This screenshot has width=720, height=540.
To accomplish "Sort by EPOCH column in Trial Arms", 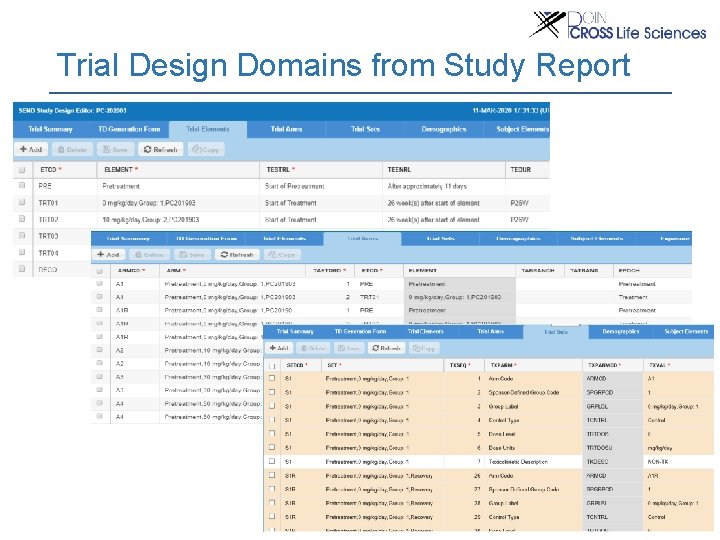I will (x=629, y=270).
